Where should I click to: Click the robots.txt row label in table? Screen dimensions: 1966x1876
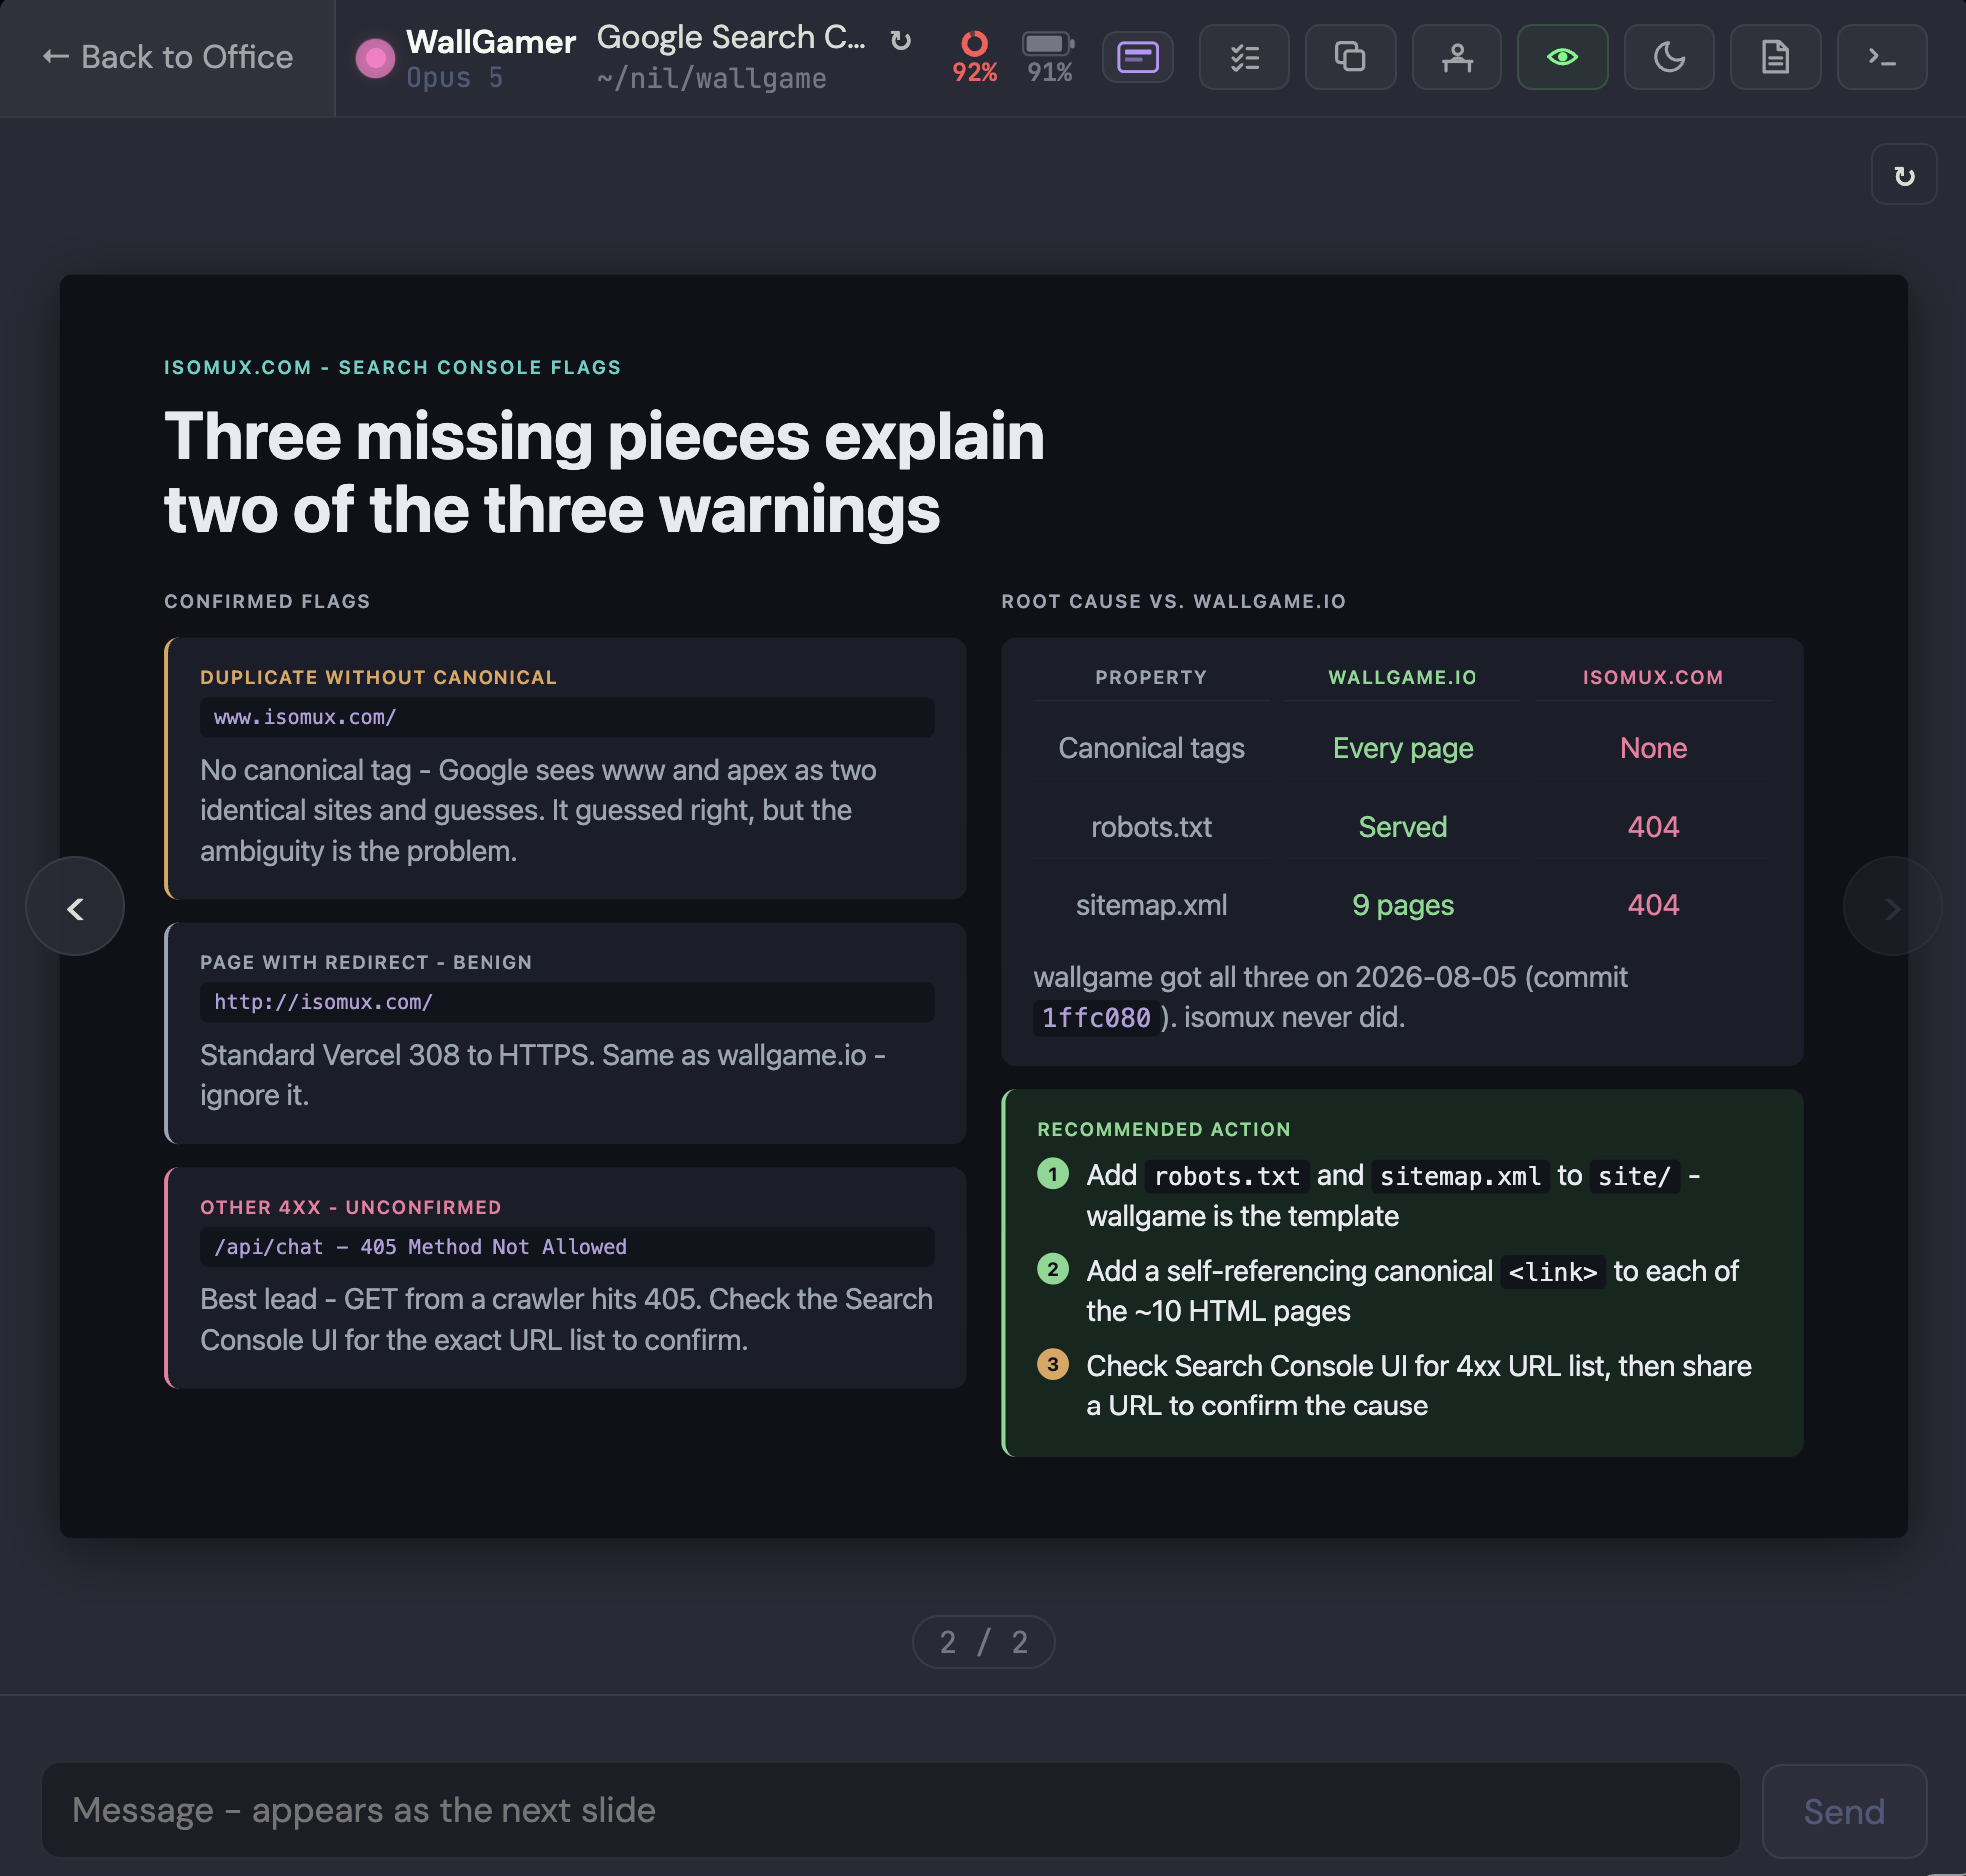(1151, 827)
